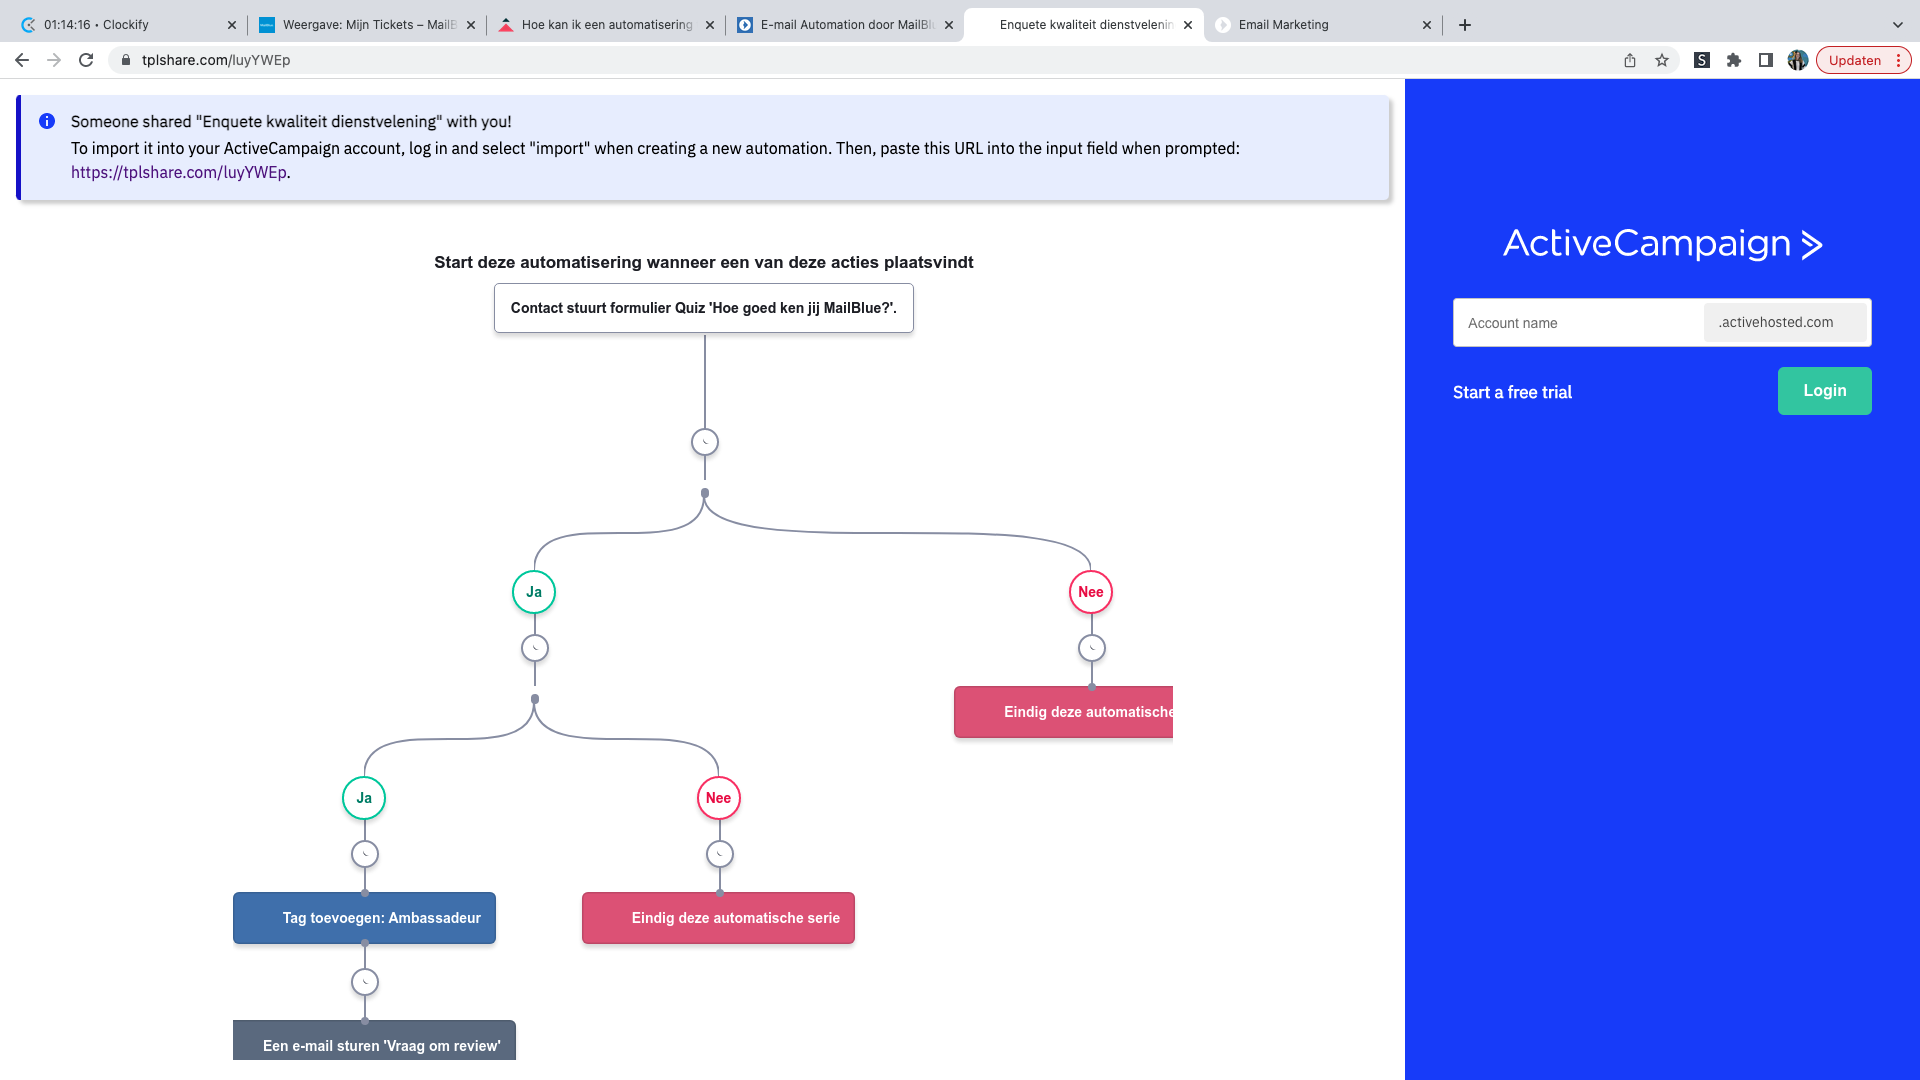
Task: Open a new browser tab
Action: pyautogui.click(x=1465, y=25)
